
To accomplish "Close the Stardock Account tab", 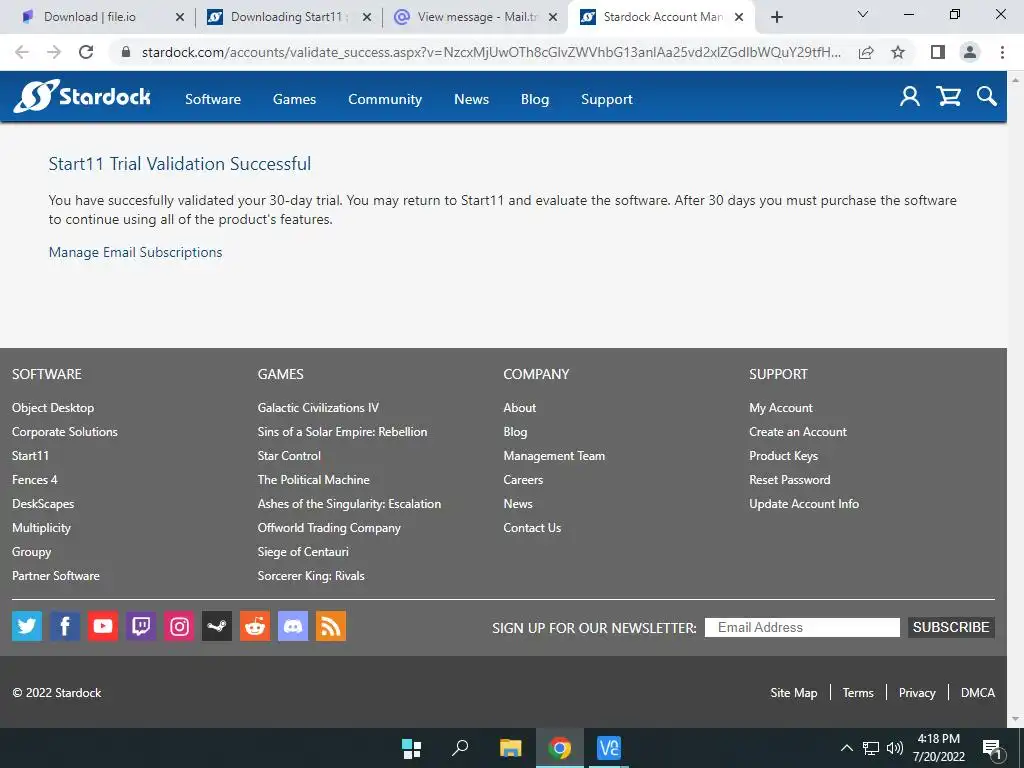I will 739,17.
